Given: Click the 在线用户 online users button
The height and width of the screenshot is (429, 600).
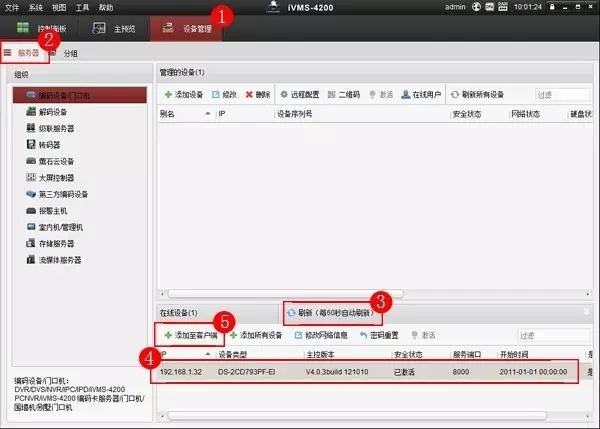Looking at the screenshot, I should click(407, 94).
